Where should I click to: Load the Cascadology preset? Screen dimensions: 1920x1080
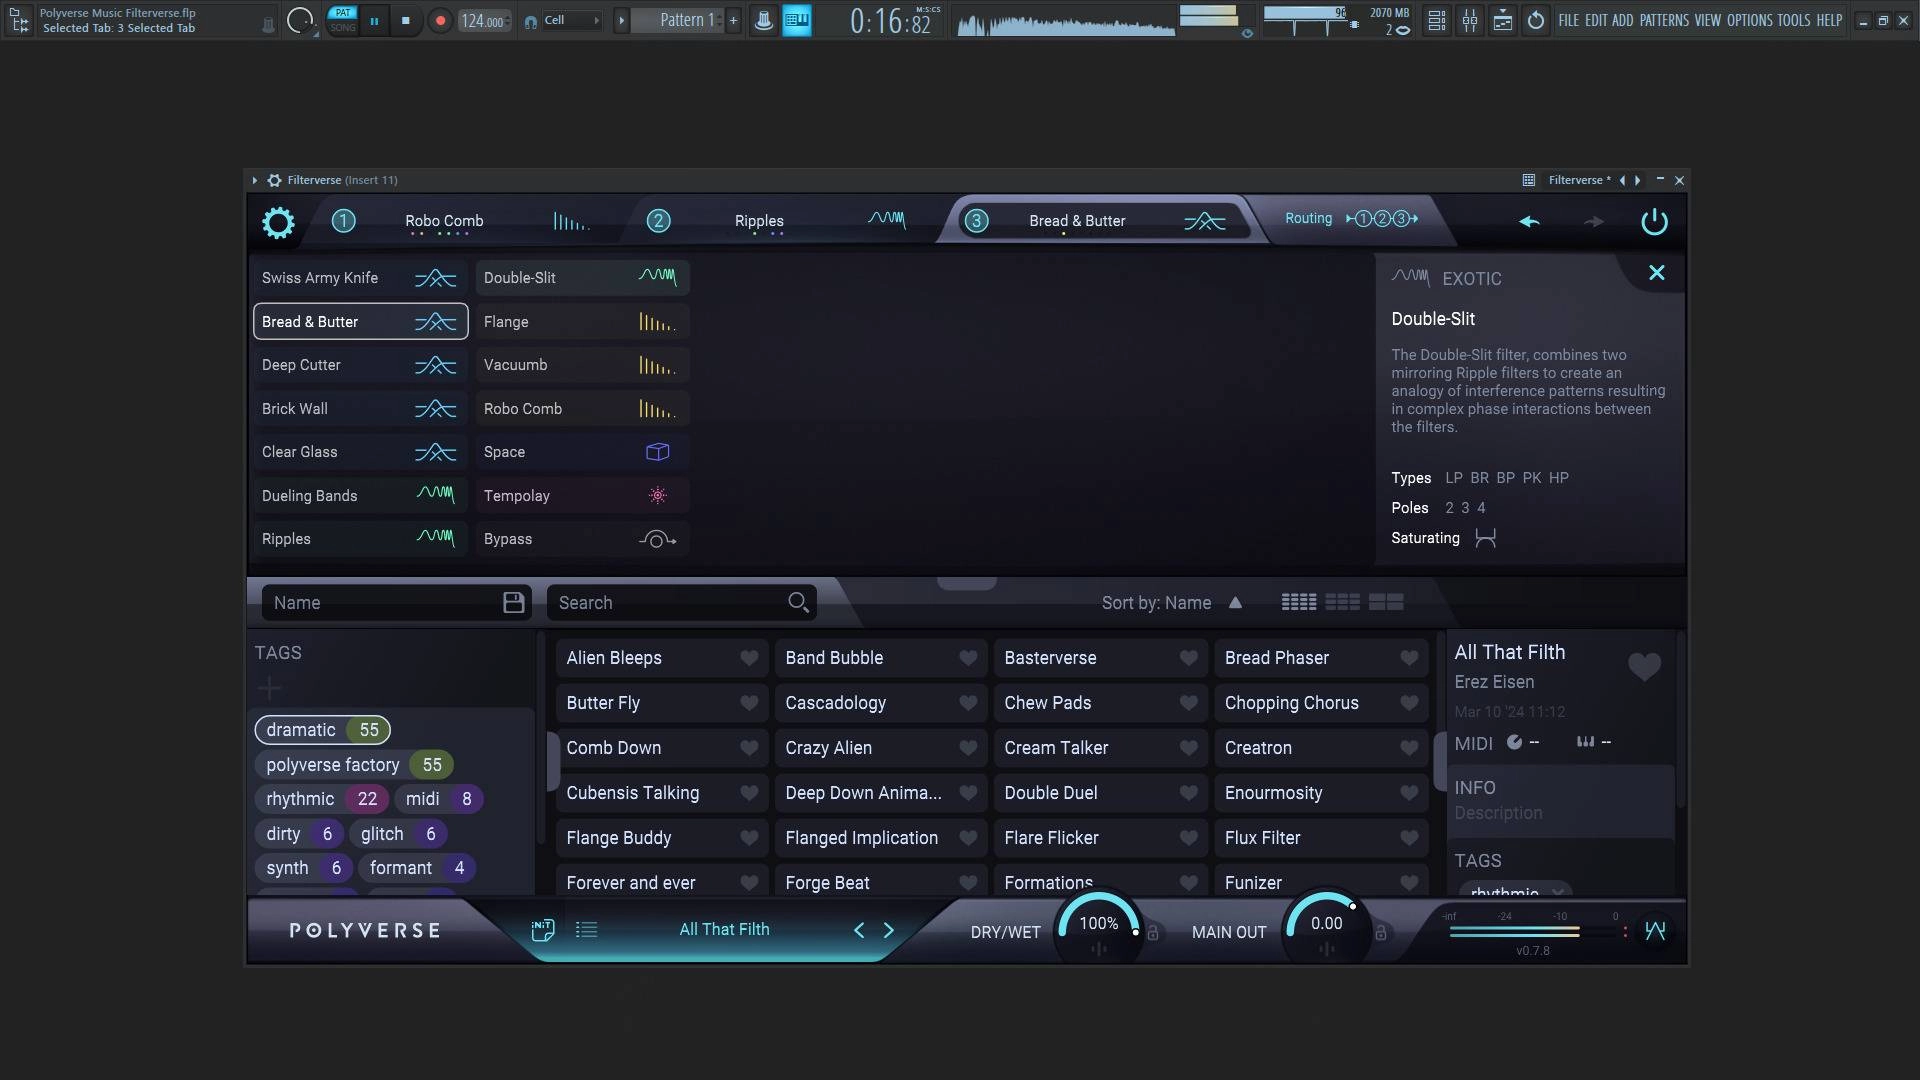[x=880, y=703]
